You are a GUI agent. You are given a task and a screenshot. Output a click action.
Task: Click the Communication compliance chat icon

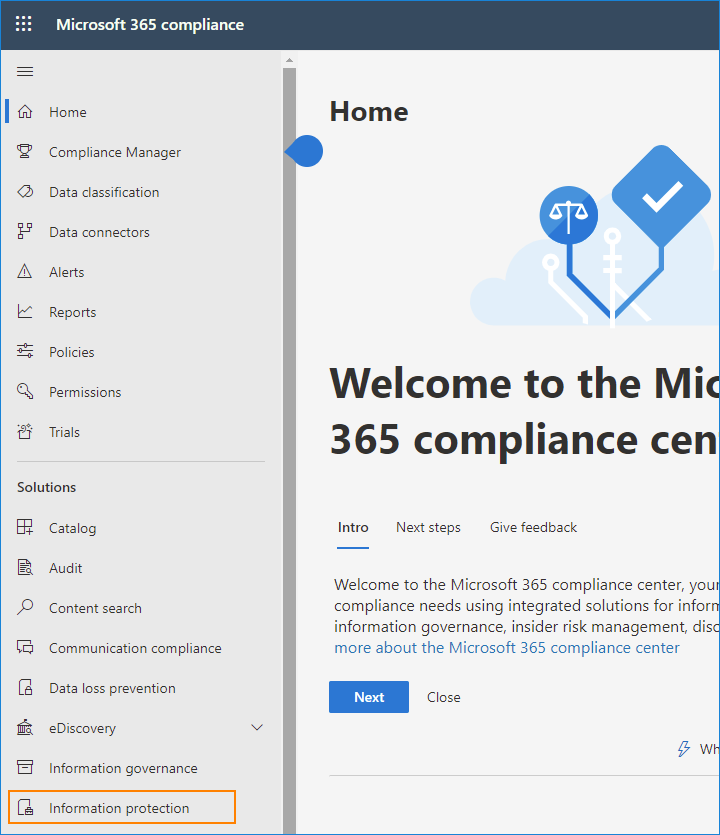coord(25,648)
